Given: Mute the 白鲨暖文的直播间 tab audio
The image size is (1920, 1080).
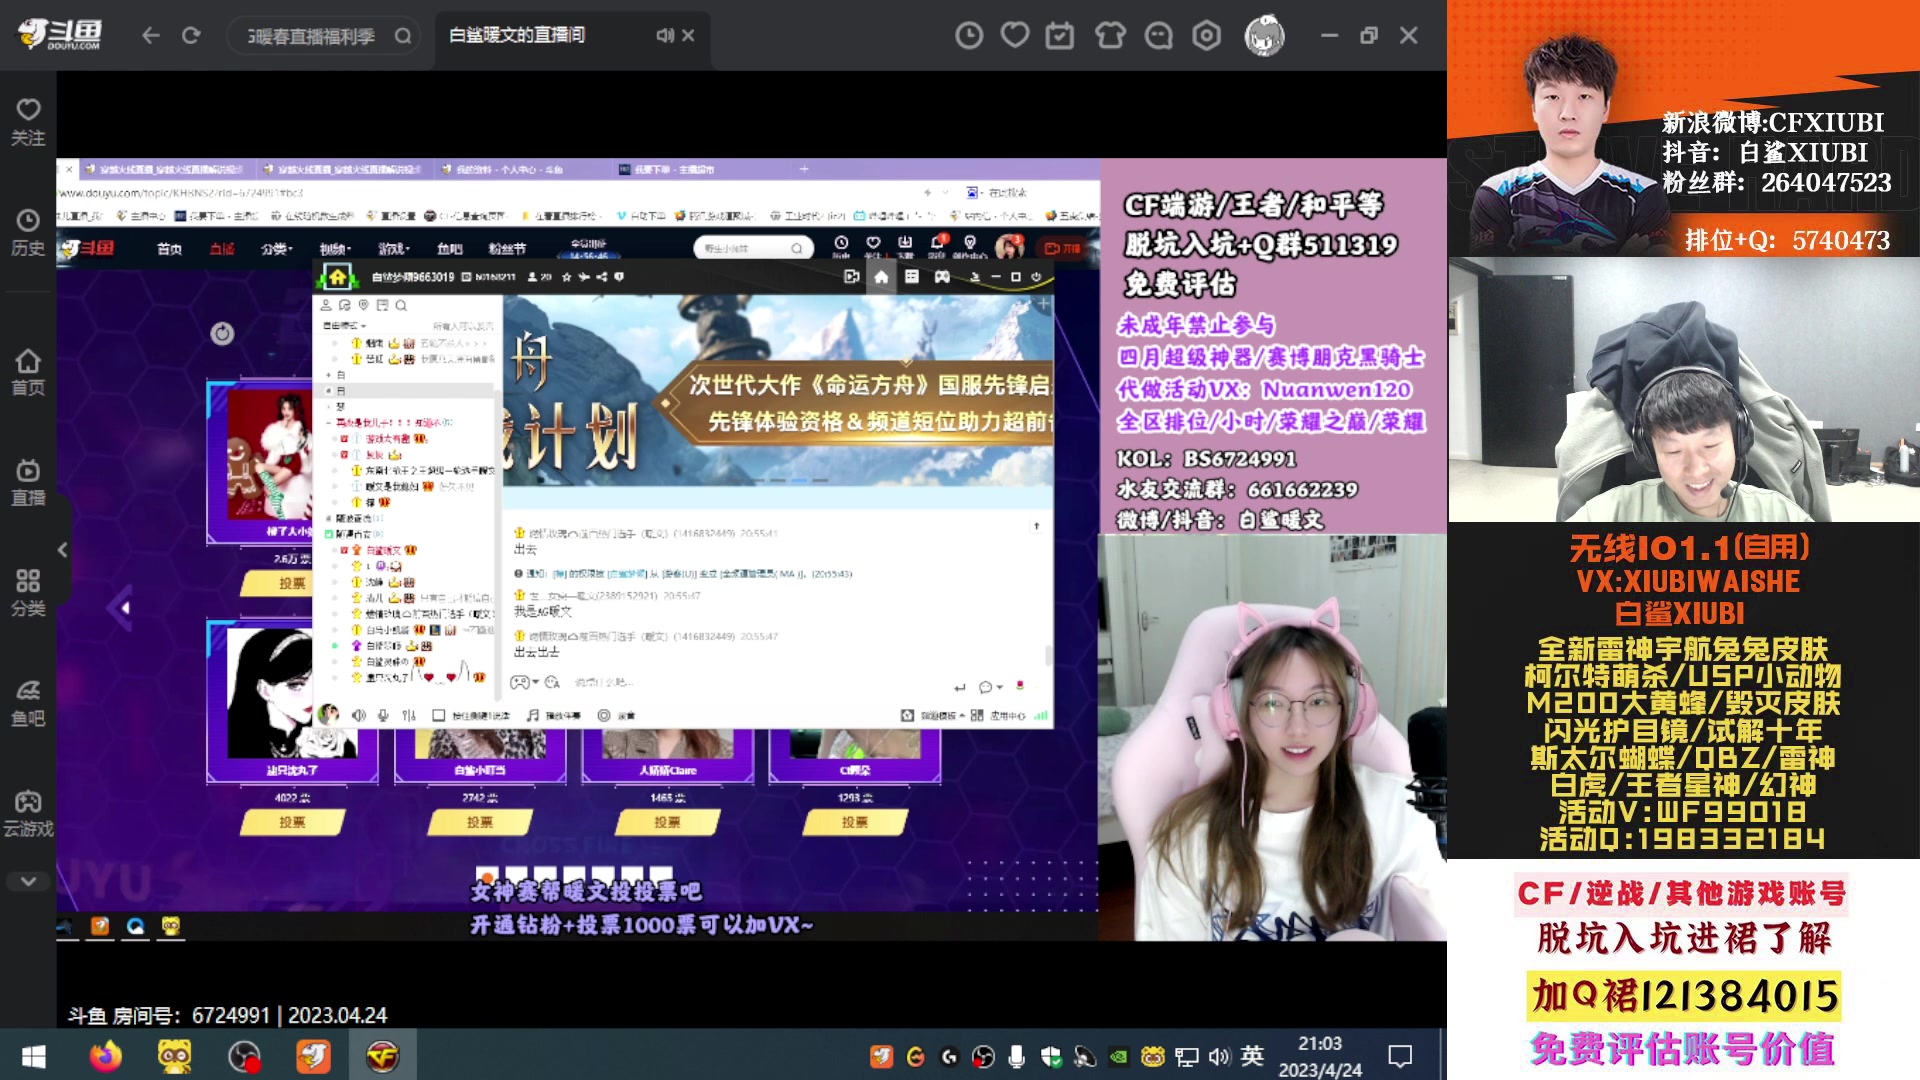Looking at the screenshot, I should point(664,35).
